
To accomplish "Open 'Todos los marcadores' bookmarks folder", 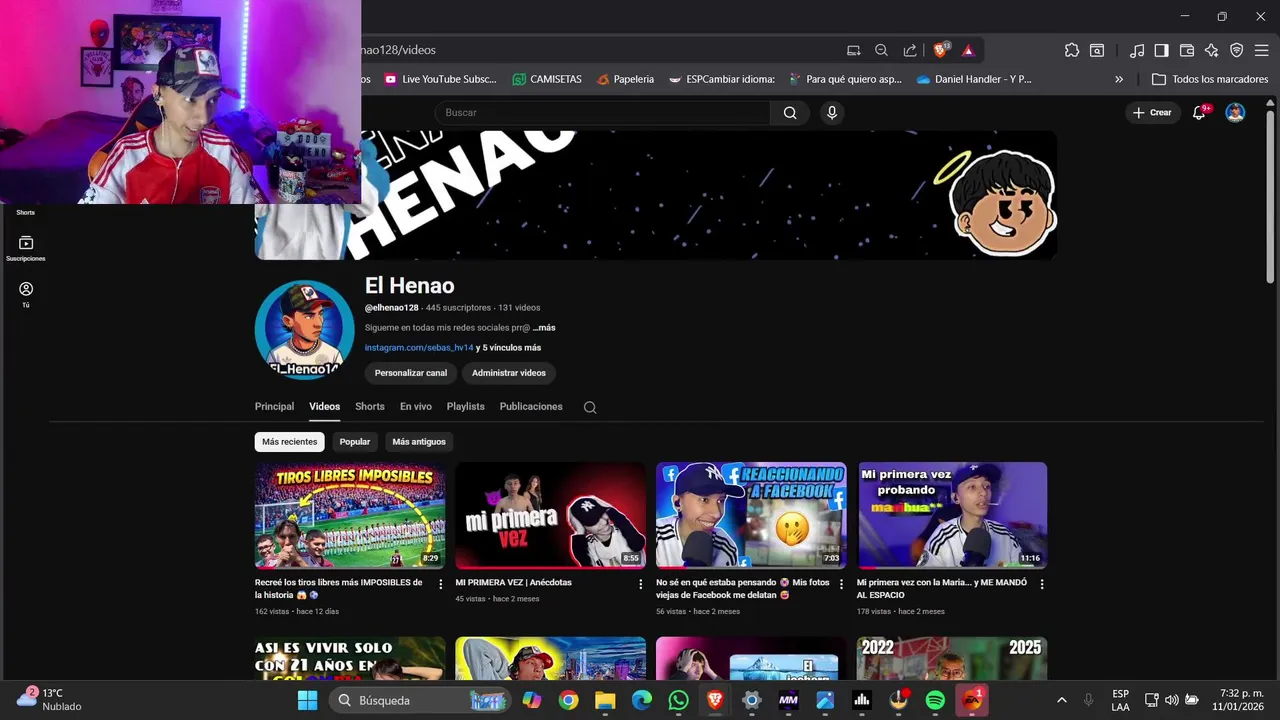I will [x=1210, y=79].
